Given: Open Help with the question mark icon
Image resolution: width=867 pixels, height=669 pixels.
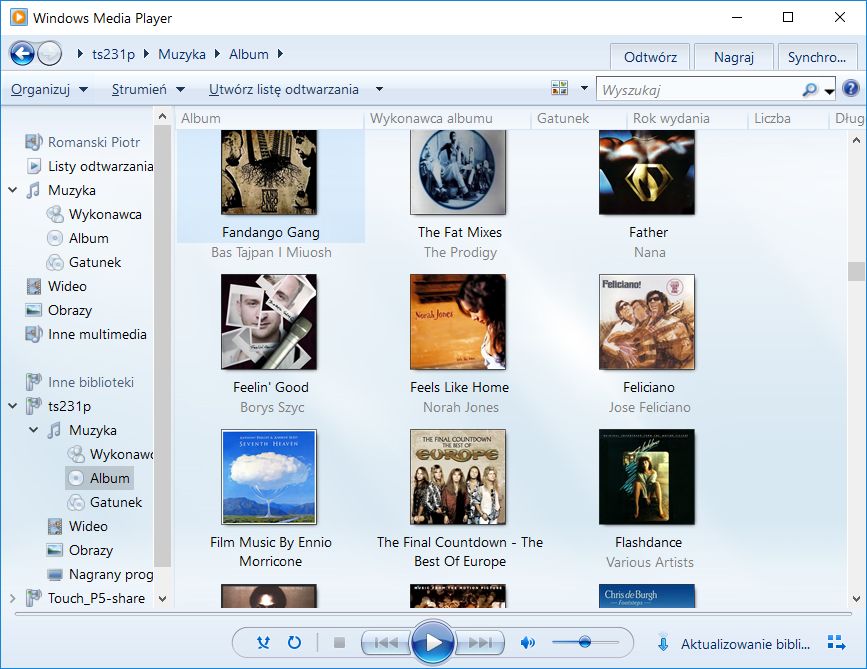Looking at the screenshot, I should (851, 88).
